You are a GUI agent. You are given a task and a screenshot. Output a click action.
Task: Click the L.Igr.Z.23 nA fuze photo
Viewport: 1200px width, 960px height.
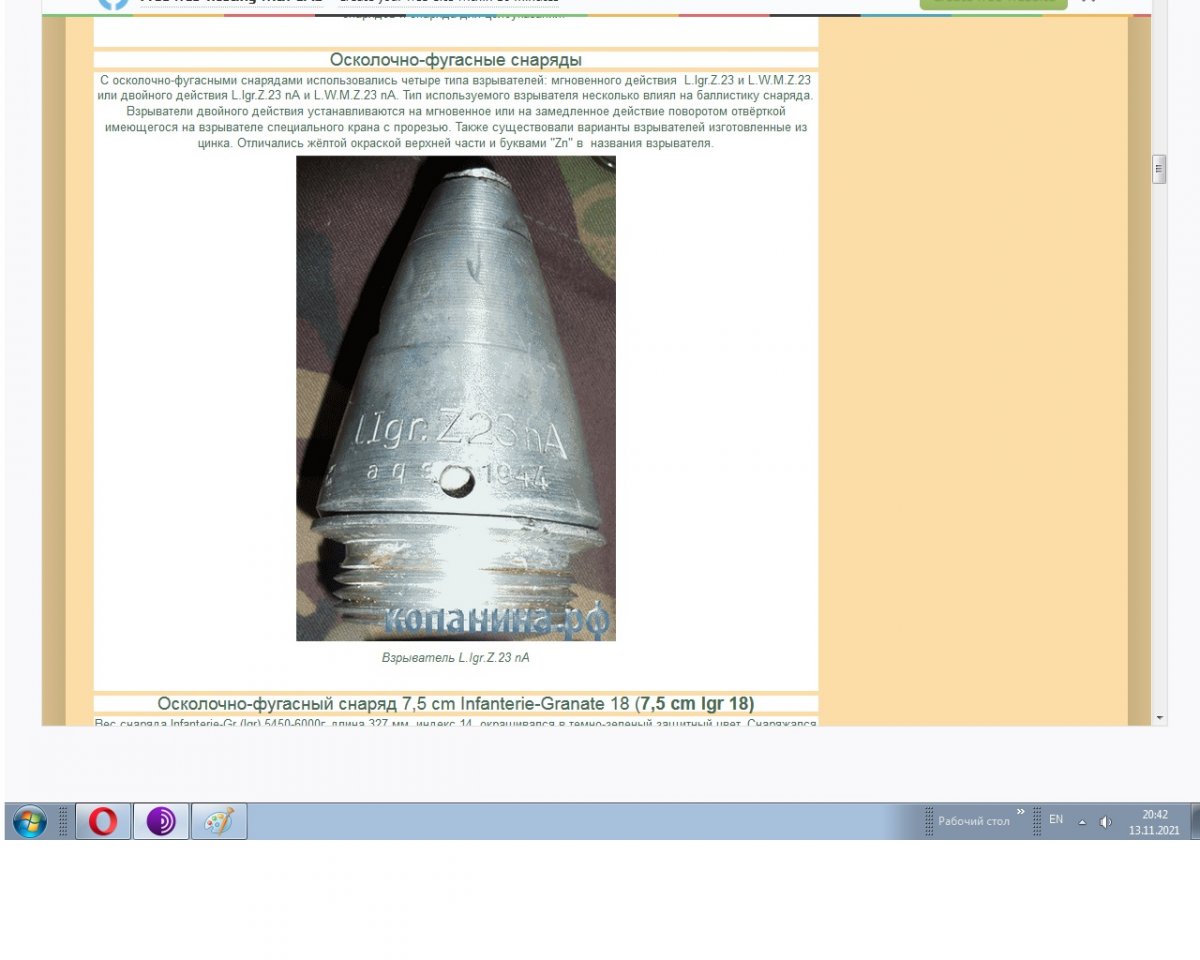coord(456,398)
